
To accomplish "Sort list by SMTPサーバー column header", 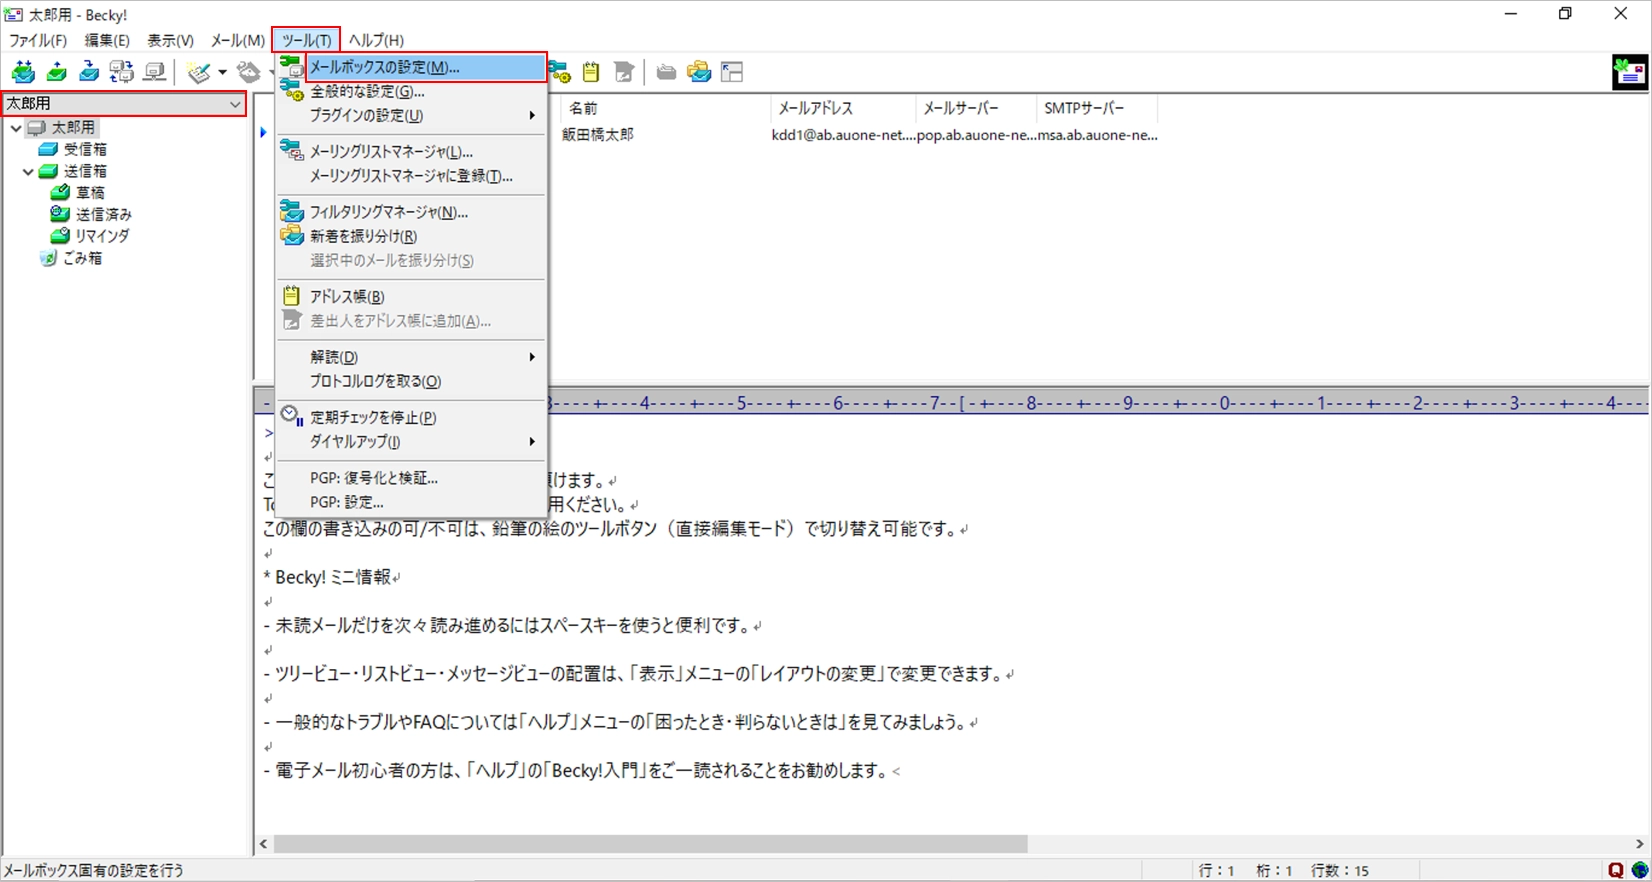I will pos(1096,108).
